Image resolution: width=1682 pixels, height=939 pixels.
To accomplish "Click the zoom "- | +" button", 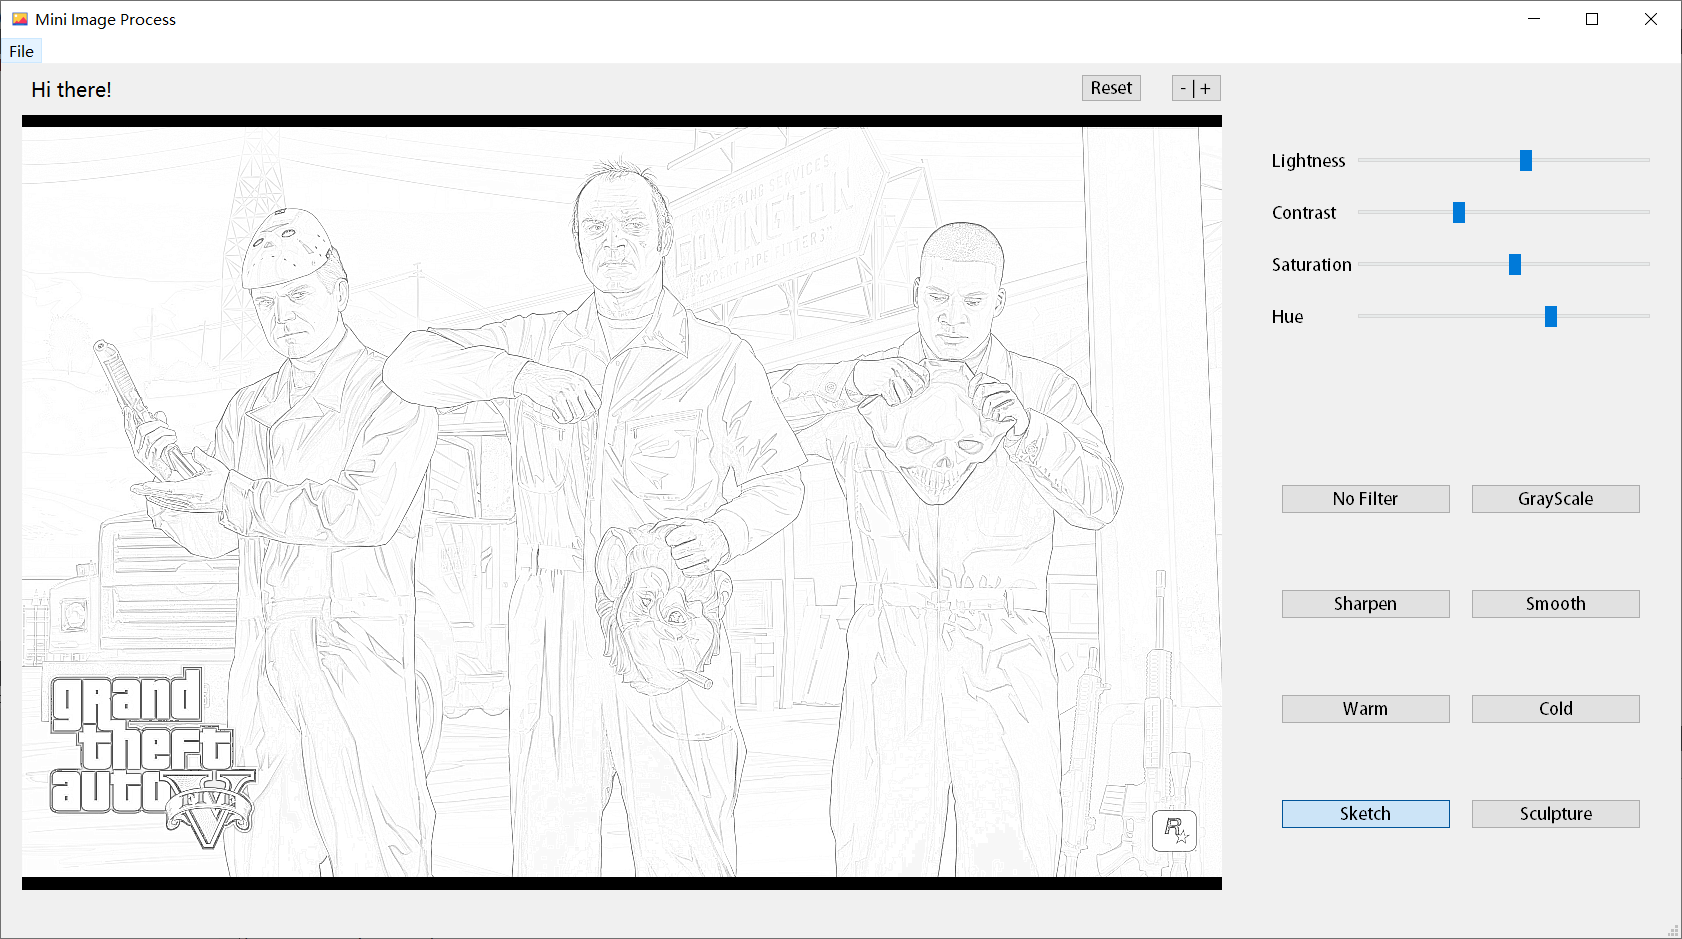I will (1196, 88).
